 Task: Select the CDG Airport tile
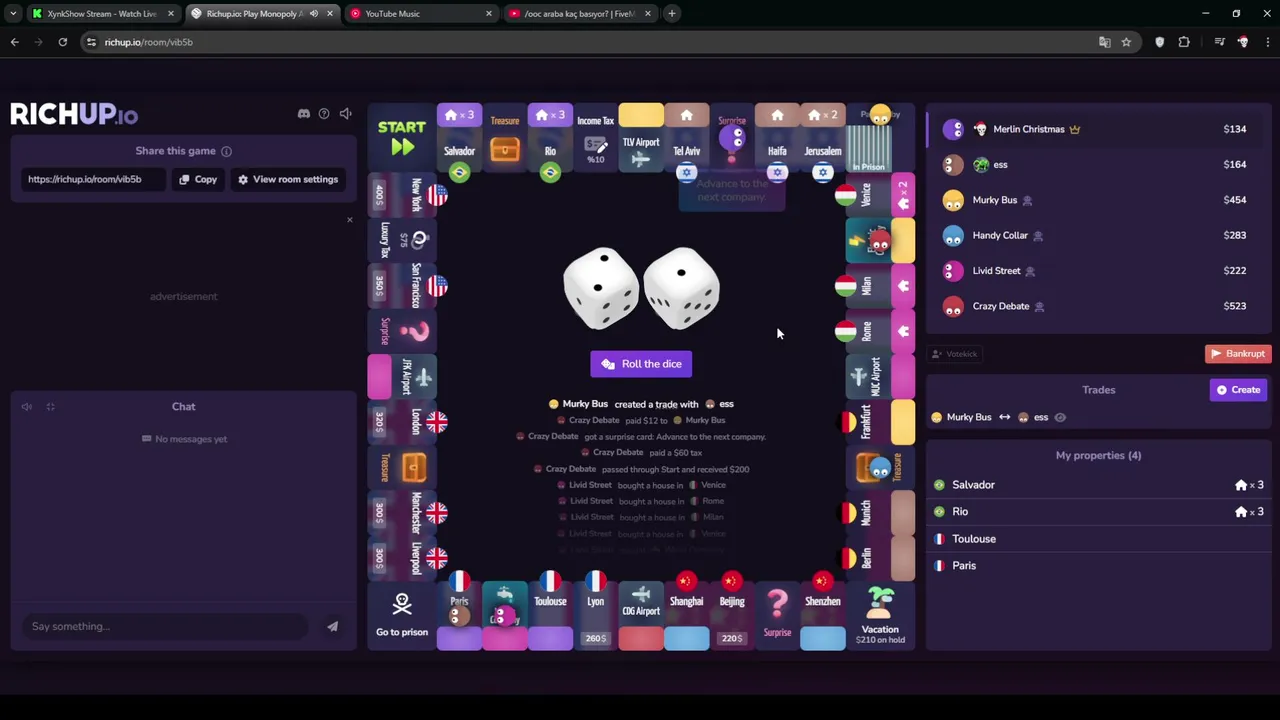click(641, 616)
